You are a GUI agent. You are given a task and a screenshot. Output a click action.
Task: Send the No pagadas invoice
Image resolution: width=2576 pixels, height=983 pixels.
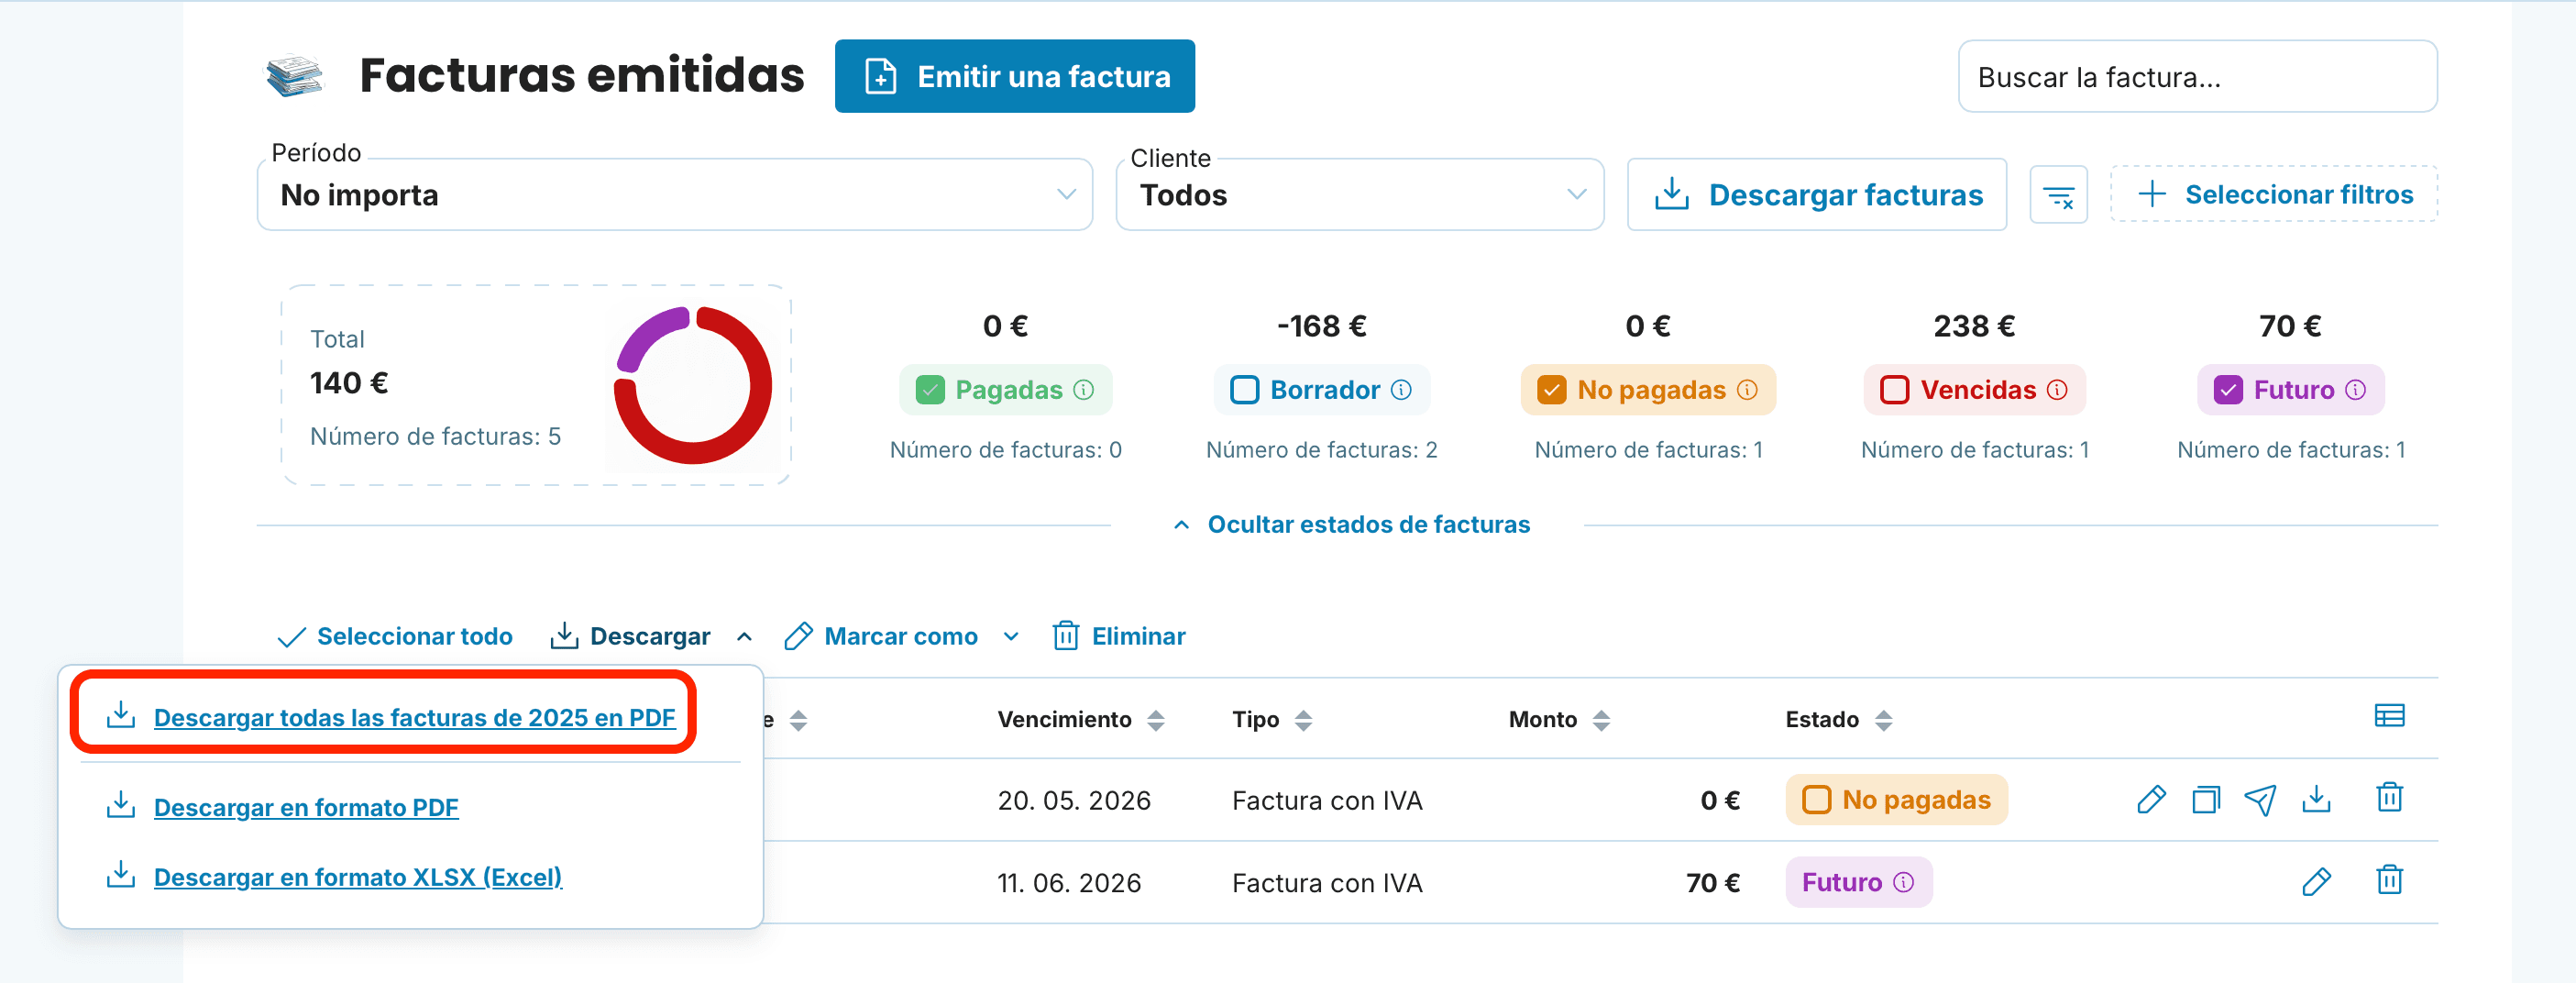(2260, 799)
